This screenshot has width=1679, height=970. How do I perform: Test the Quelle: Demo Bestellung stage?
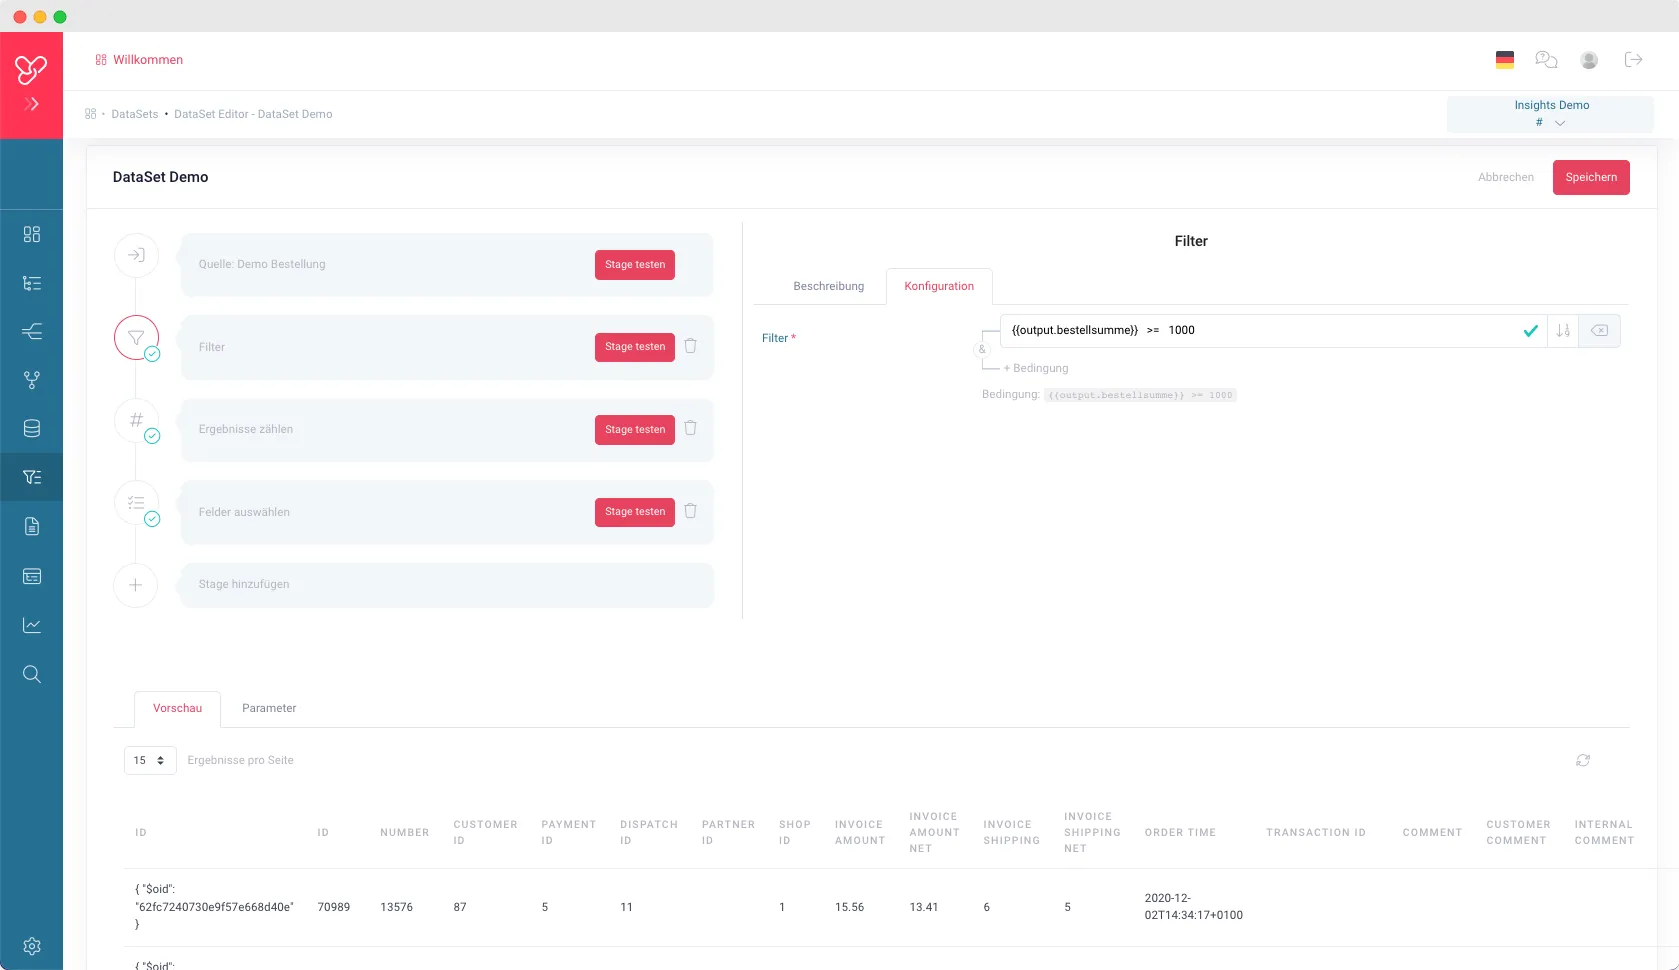point(635,265)
